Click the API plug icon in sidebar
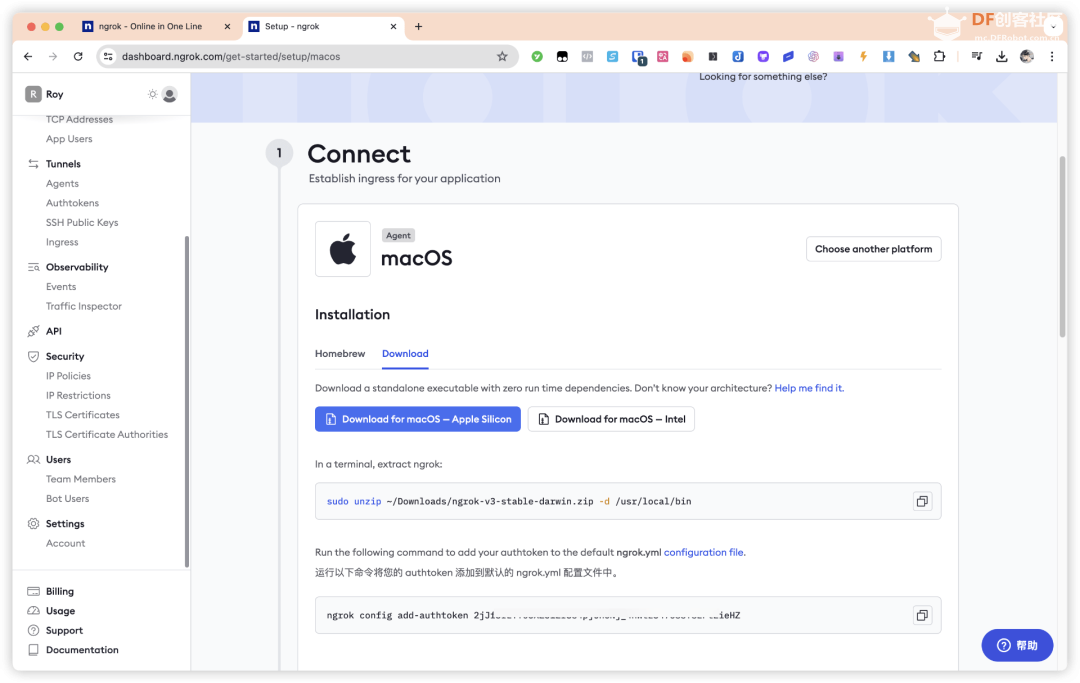The height and width of the screenshot is (683, 1080). pos(33,331)
